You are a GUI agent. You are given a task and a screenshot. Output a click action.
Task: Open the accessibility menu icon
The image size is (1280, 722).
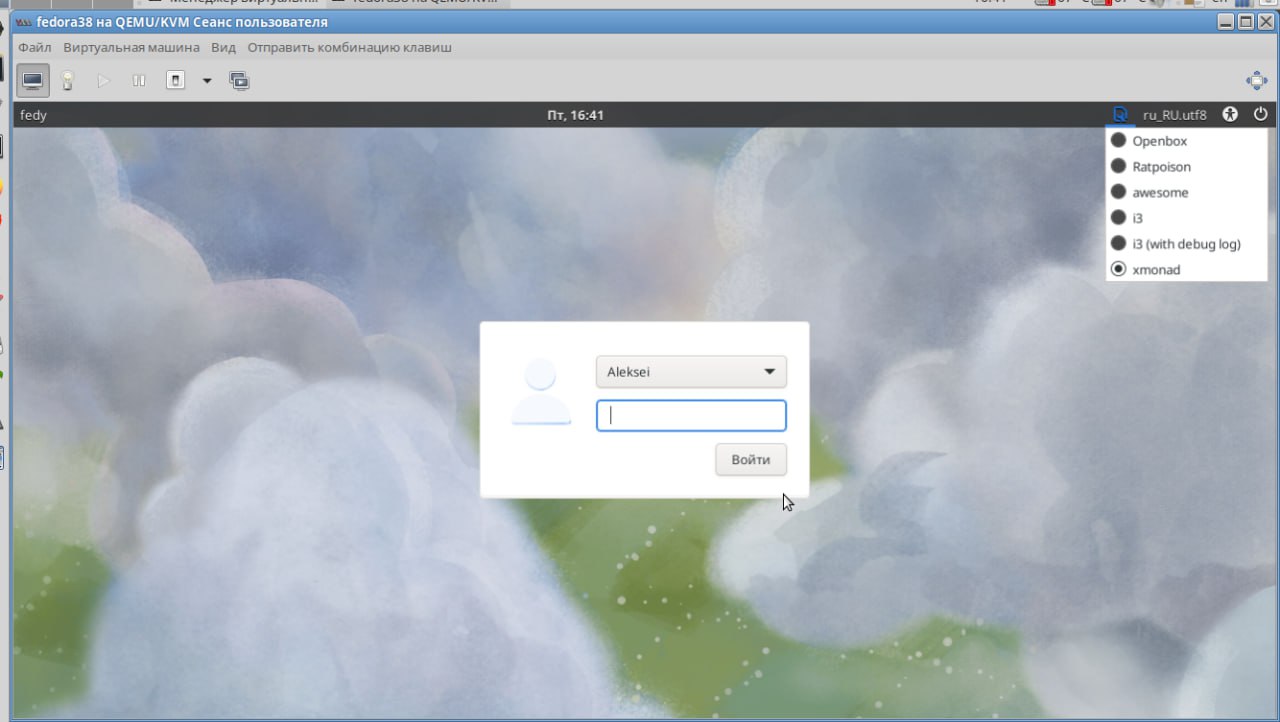pyautogui.click(x=1231, y=114)
